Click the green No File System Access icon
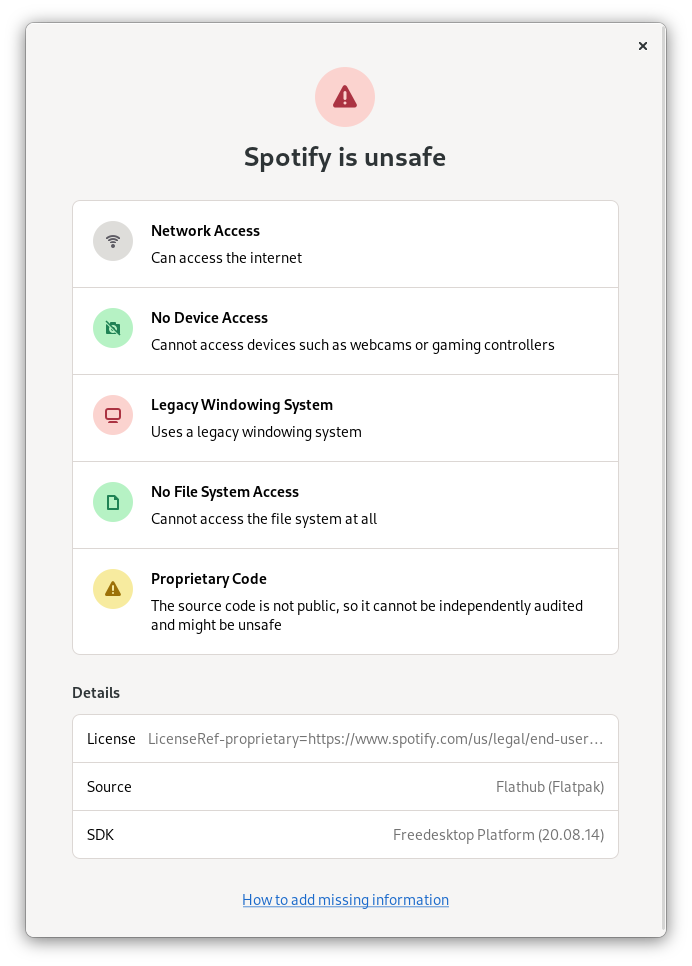 [113, 502]
